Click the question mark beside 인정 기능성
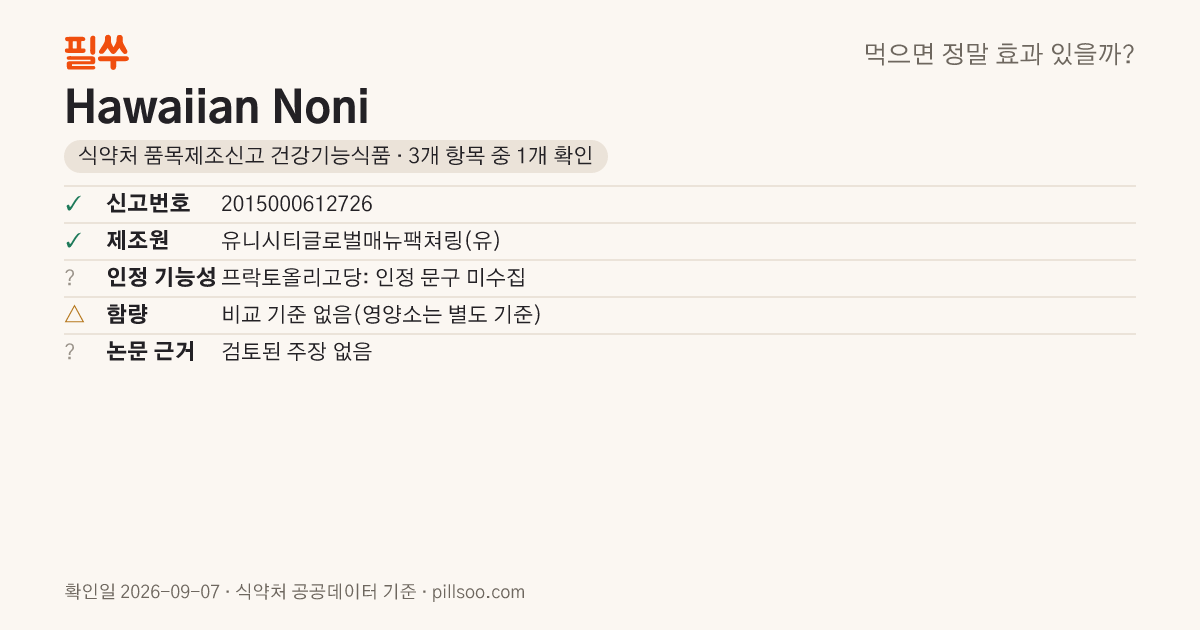The image size is (1200, 630). 70,278
